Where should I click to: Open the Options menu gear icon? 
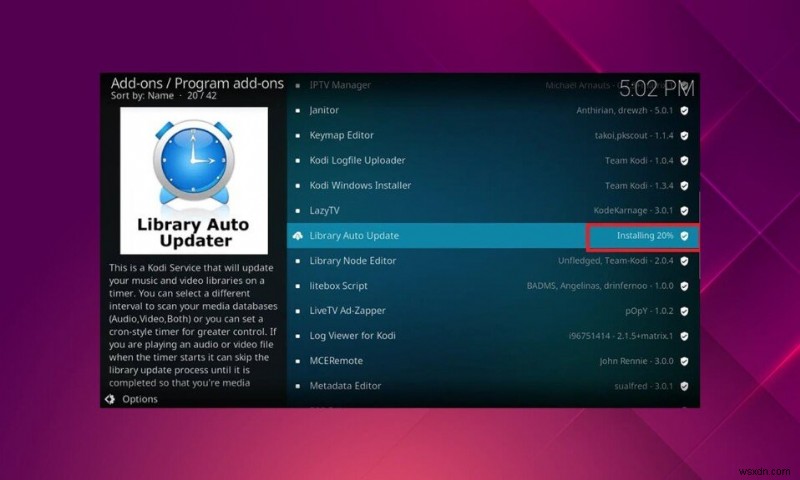tap(110, 399)
